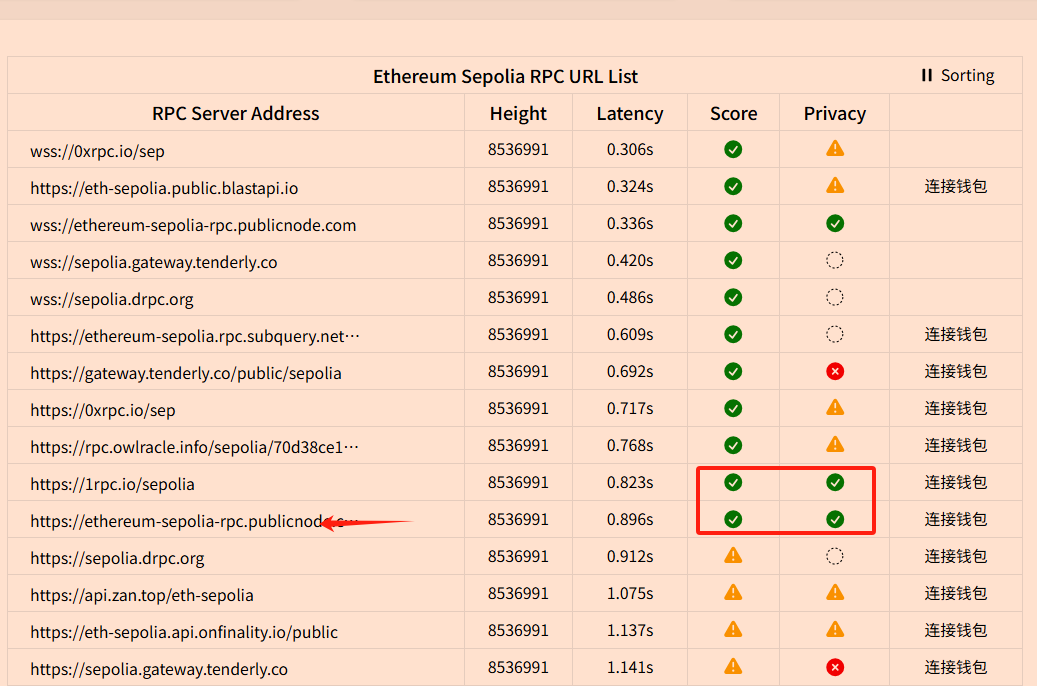Click score check for gateway.tenderly.co/public/sepolia

click(x=733, y=372)
